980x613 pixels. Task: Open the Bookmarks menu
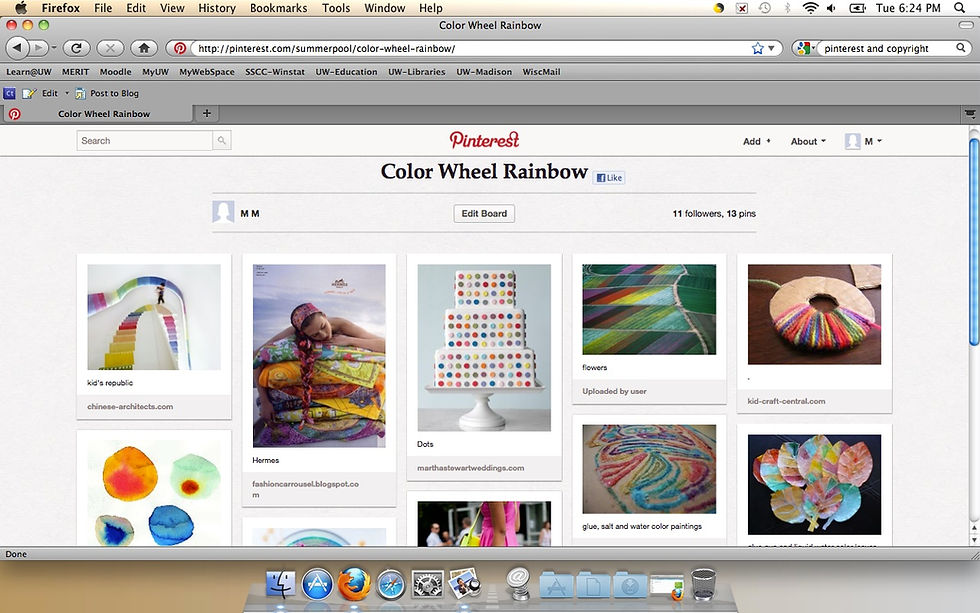[279, 8]
